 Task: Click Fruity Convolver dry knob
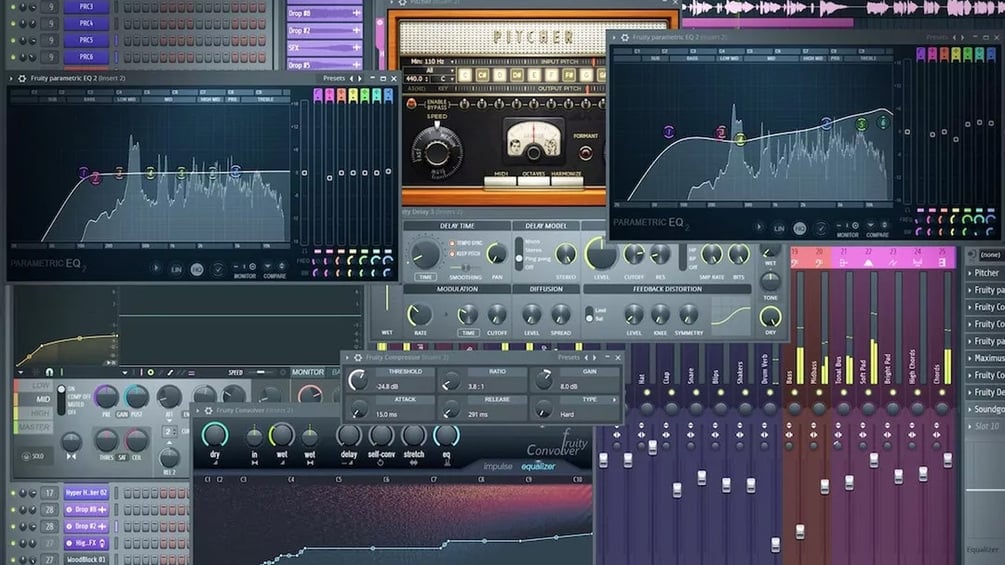tap(215, 435)
